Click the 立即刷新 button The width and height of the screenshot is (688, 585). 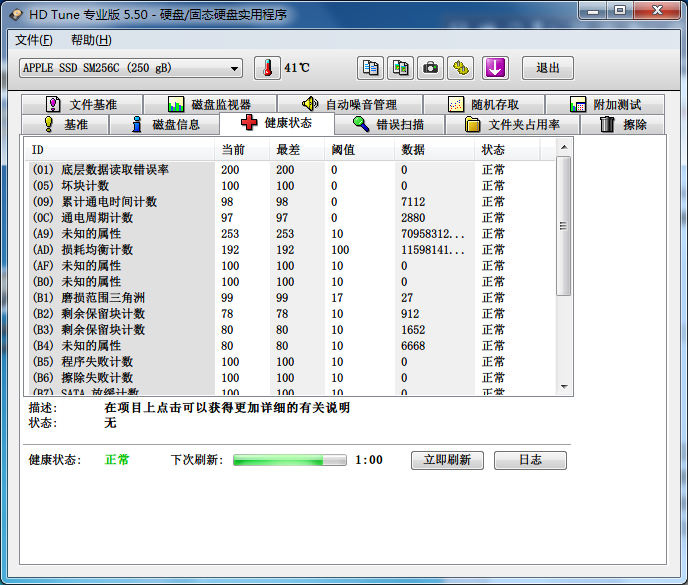(x=447, y=460)
